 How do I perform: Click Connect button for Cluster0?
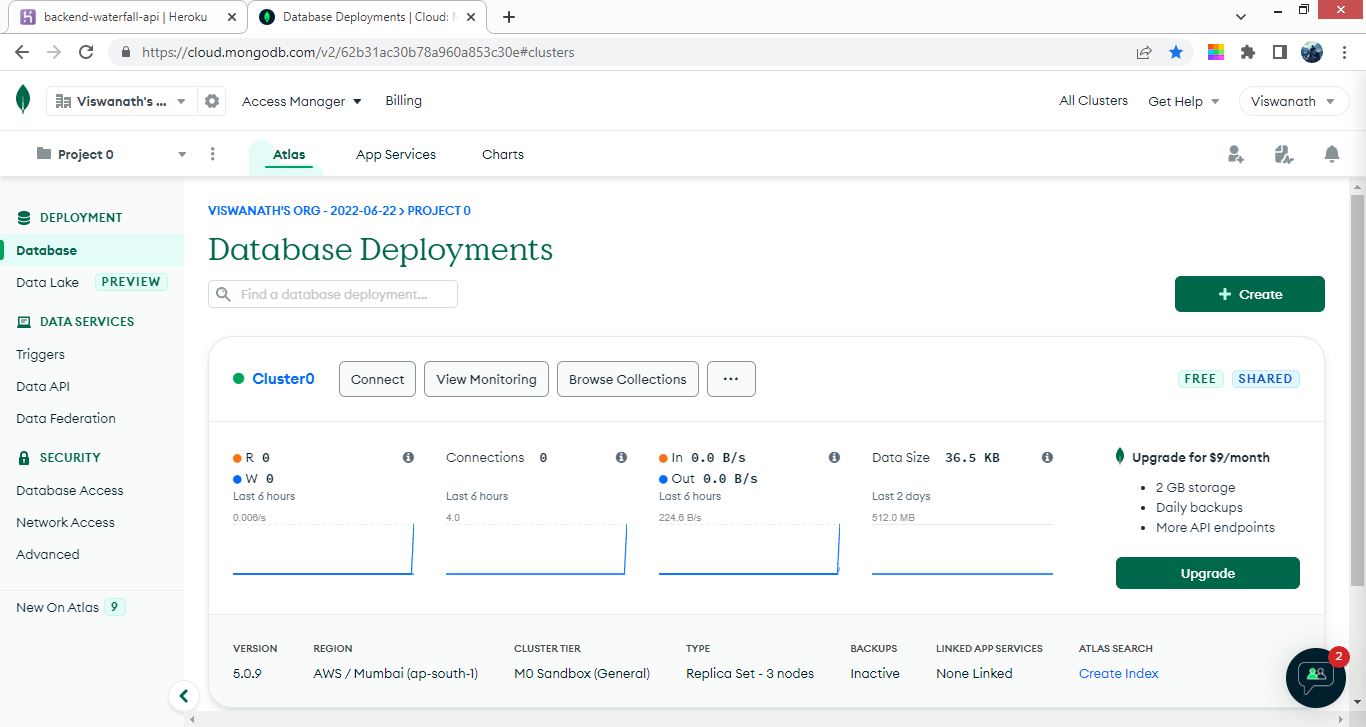tap(378, 379)
